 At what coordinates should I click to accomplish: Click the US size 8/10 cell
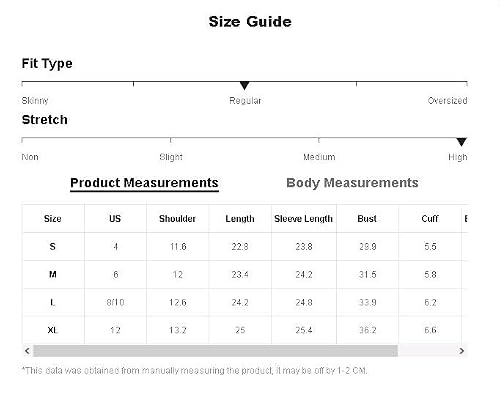[x=115, y=302]
